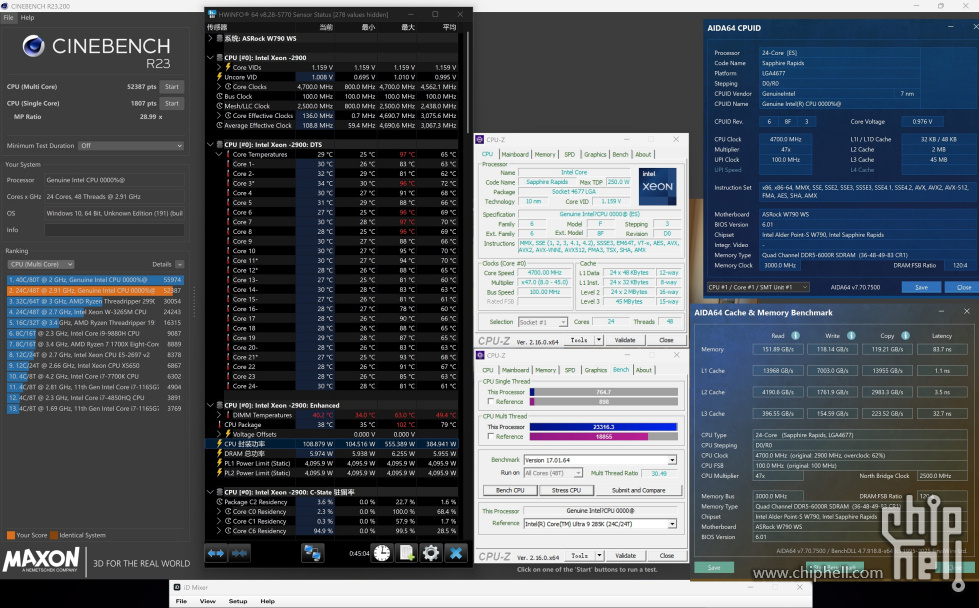Click the info icon beside Write in AIDA64
Screen dimensions: 979x608
pos(850,336)
